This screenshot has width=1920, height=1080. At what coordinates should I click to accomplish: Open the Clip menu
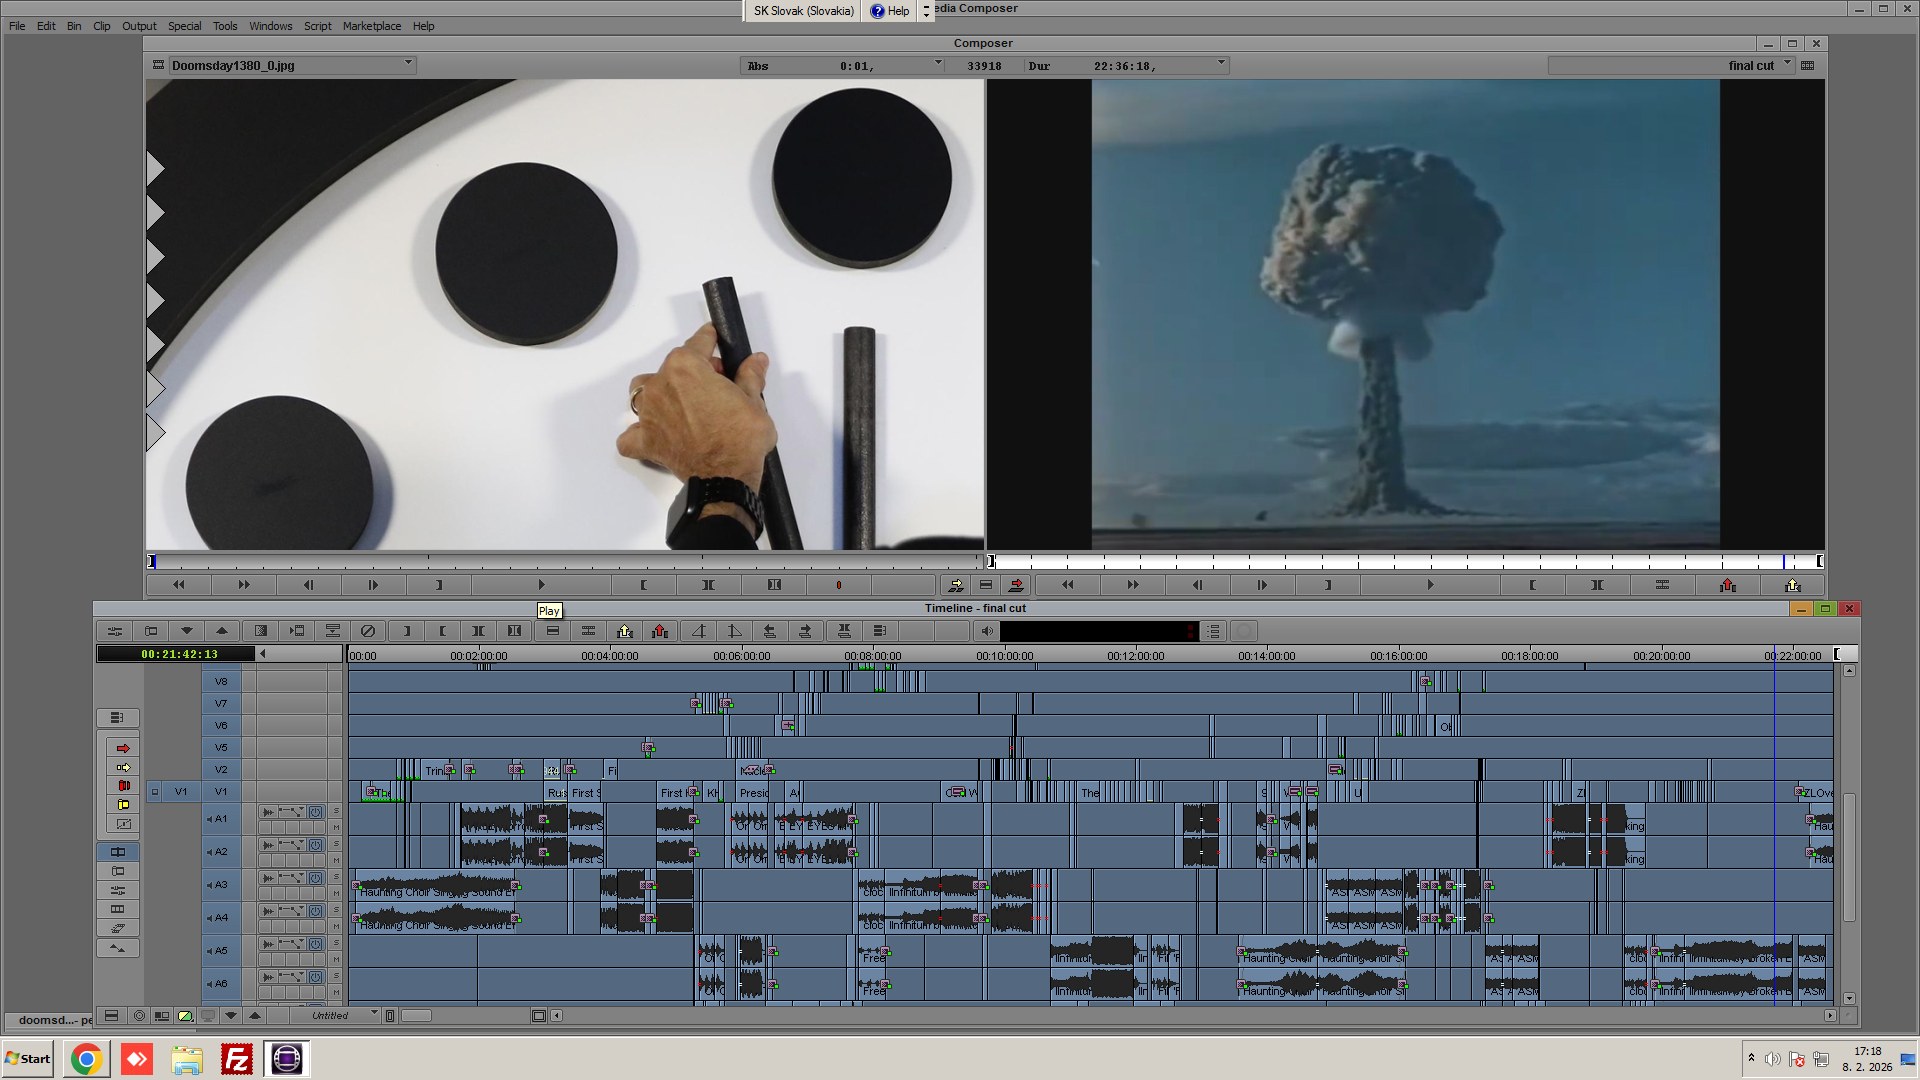[102, 26]
